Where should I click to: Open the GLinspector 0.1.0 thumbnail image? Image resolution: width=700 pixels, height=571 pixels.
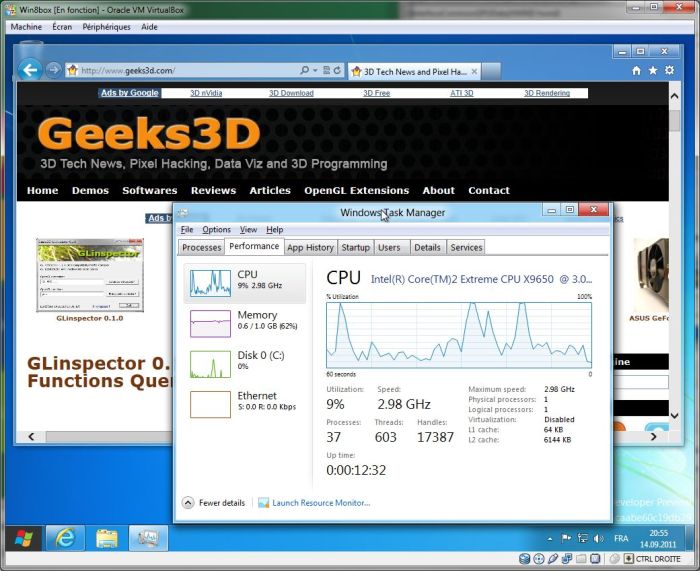point(90,275)
